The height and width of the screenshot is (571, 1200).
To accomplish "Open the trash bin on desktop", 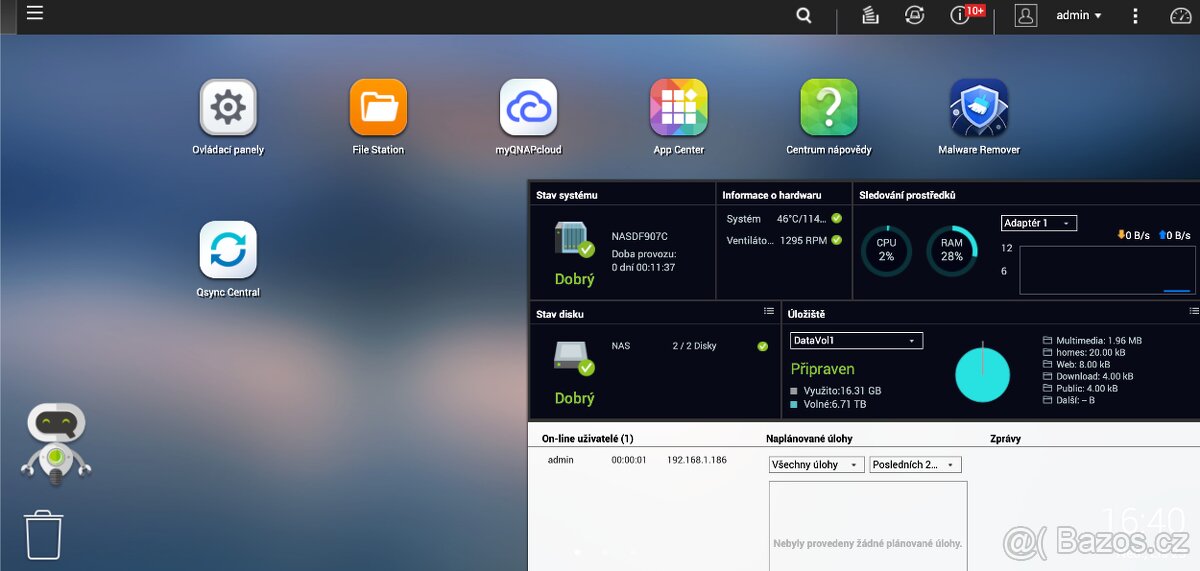I will pyautogui.click(x=44, y=534).
